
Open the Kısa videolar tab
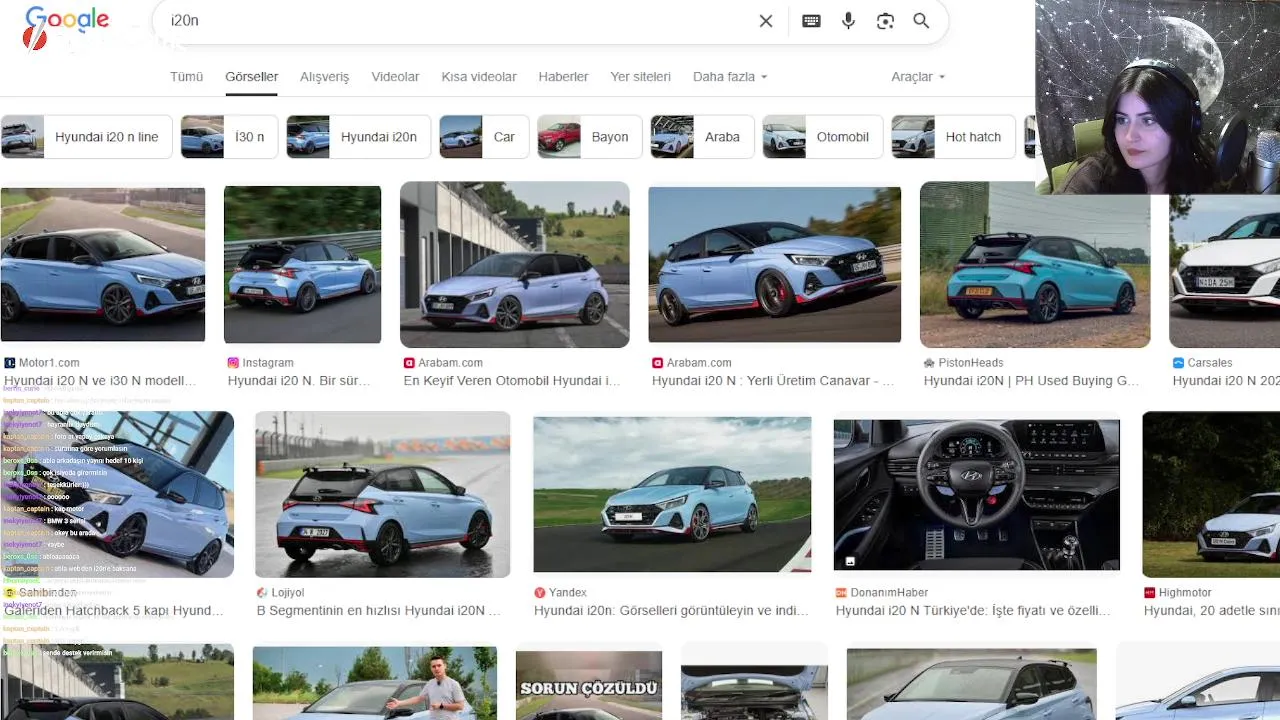click(479, 77)
